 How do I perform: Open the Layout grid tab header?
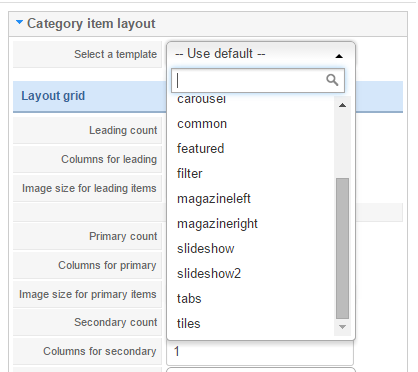click(53, 96)
